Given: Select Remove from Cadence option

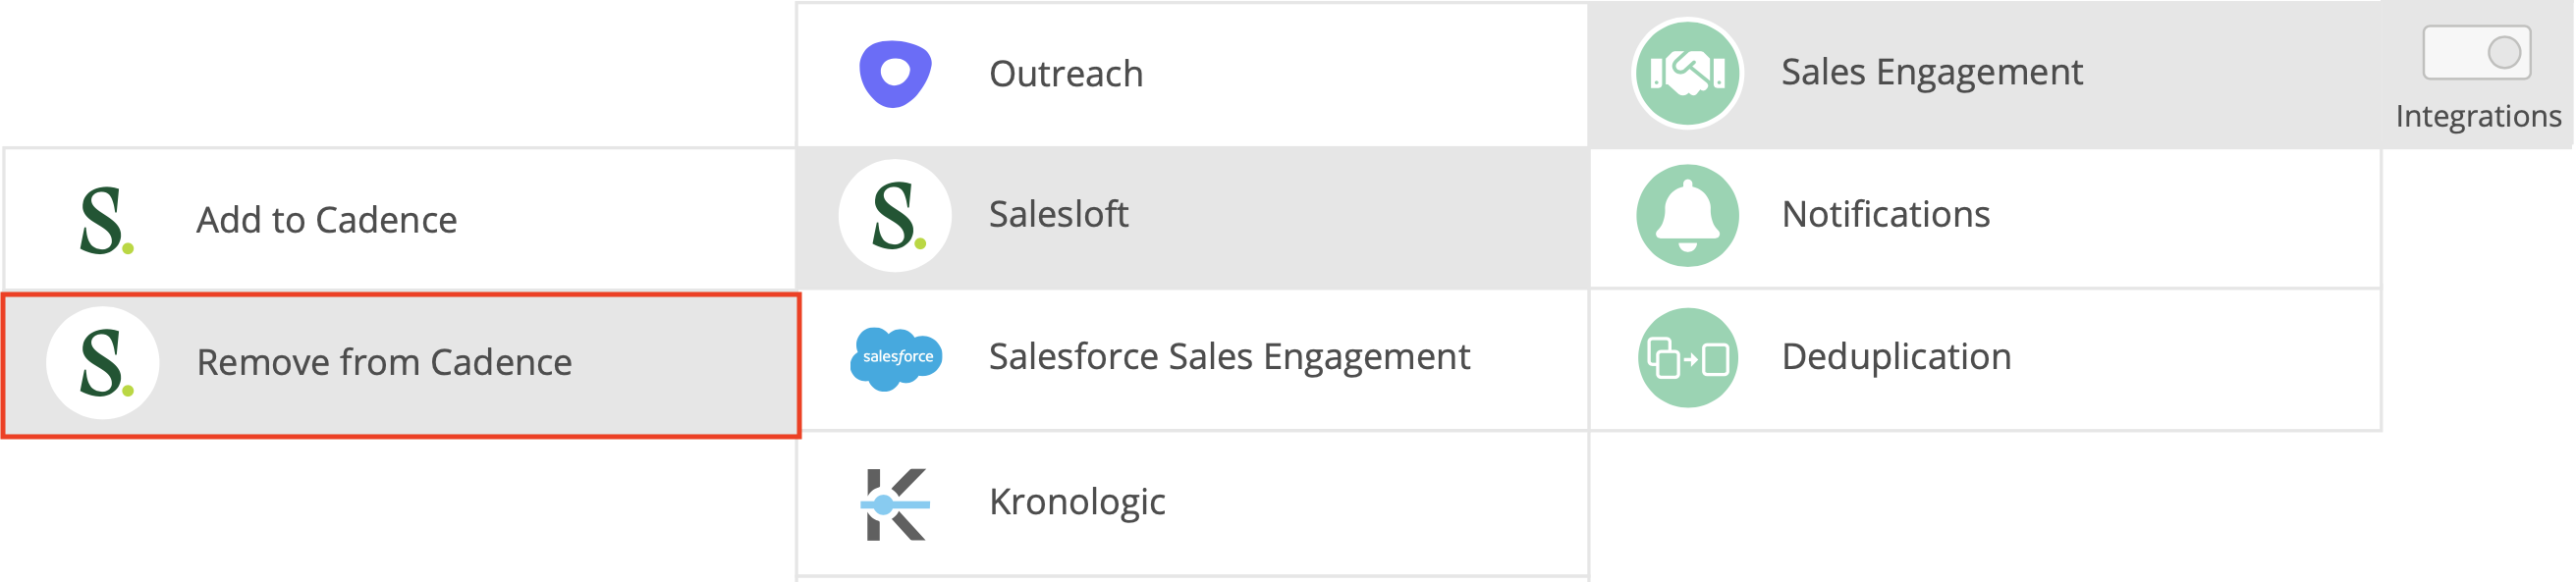Looking at the screenshot, I should coord(401,365).
